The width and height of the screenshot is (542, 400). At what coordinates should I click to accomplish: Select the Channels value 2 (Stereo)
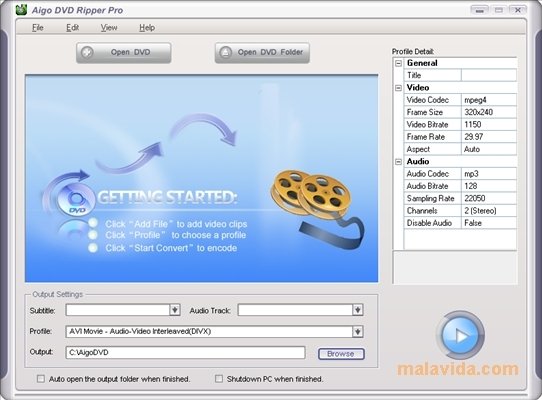tap(489, 211)
